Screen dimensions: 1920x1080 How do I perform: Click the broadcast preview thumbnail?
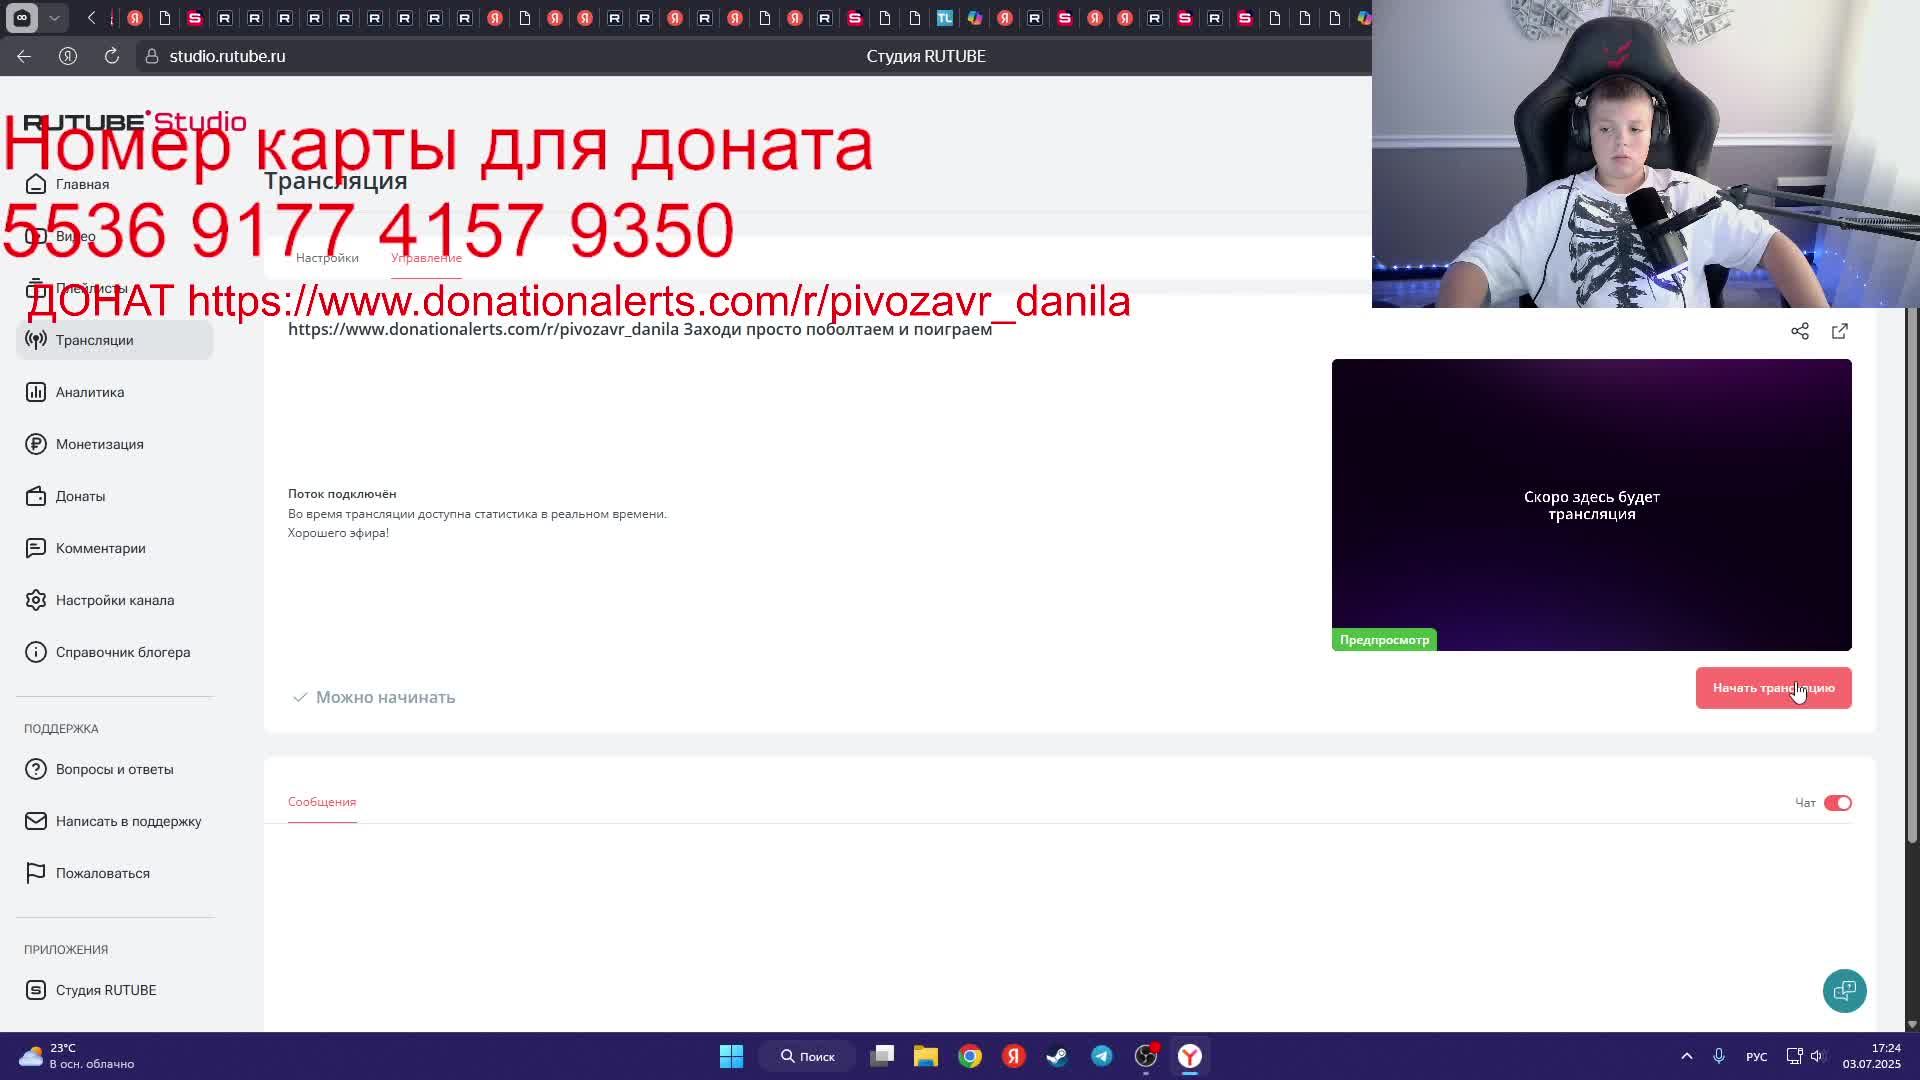(1591, 505)
